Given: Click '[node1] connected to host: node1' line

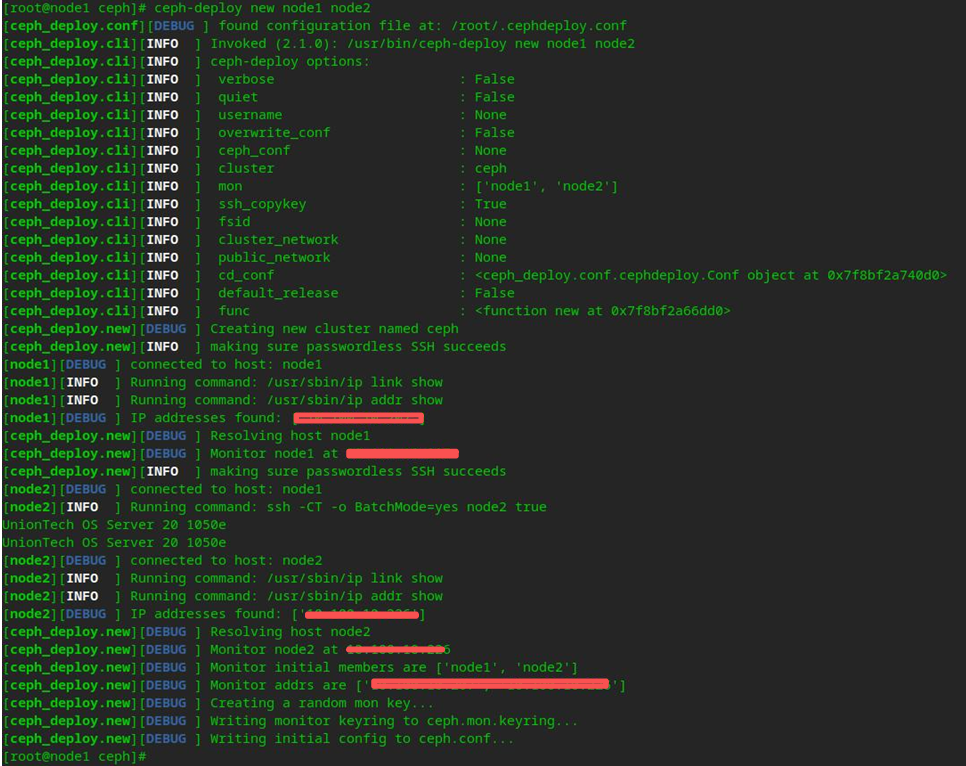Looking at the screenshot, I should tap(163, 365).
